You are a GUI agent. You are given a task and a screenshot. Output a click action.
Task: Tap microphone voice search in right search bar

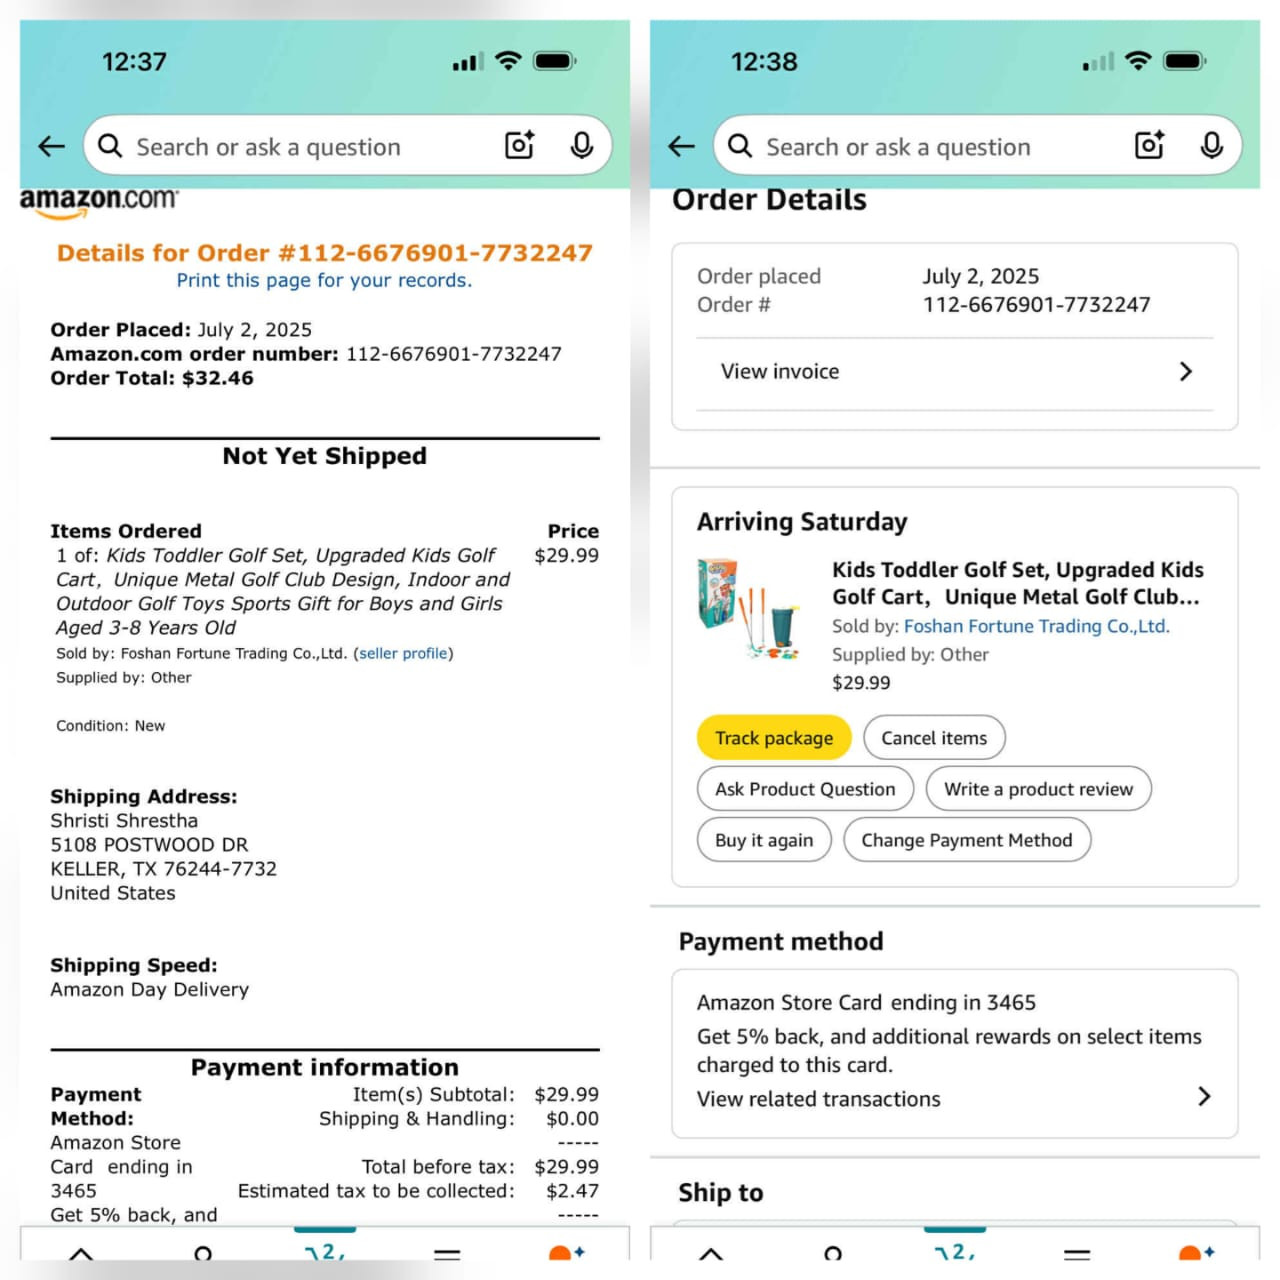click(1212, 146)
